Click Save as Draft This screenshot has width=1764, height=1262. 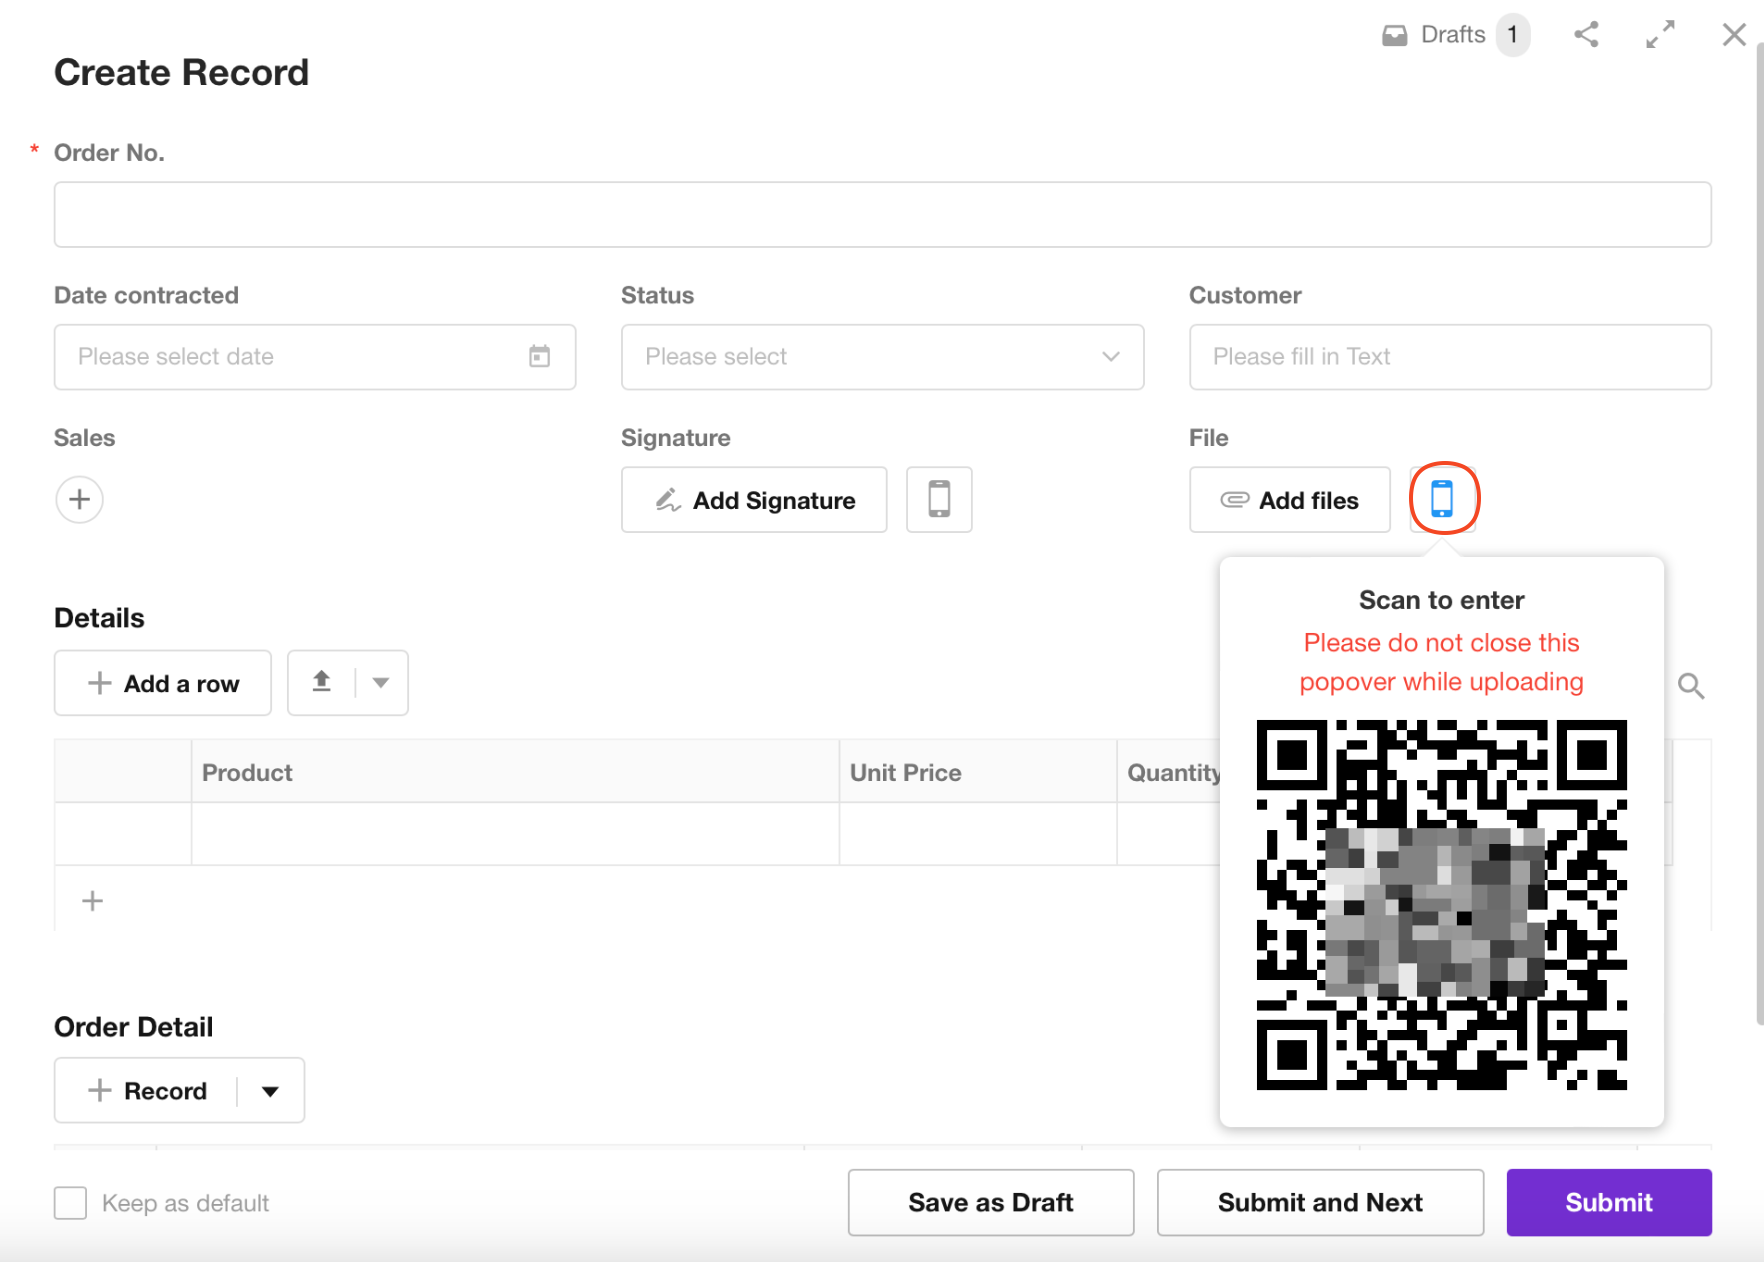tap(990, 1202)
